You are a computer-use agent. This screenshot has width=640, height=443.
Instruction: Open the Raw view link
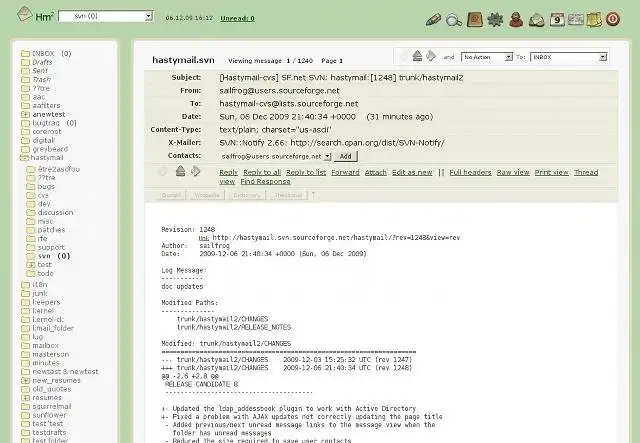click(x=513, y=172)
